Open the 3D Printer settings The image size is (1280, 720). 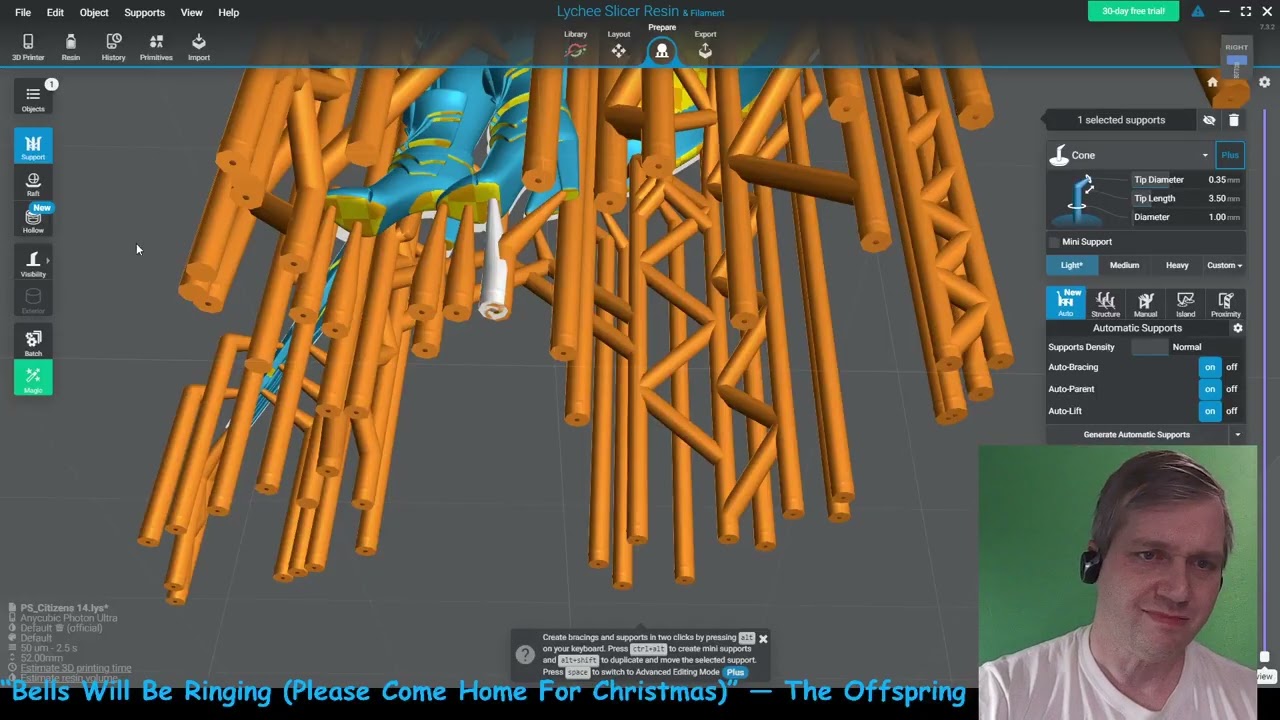28,46
